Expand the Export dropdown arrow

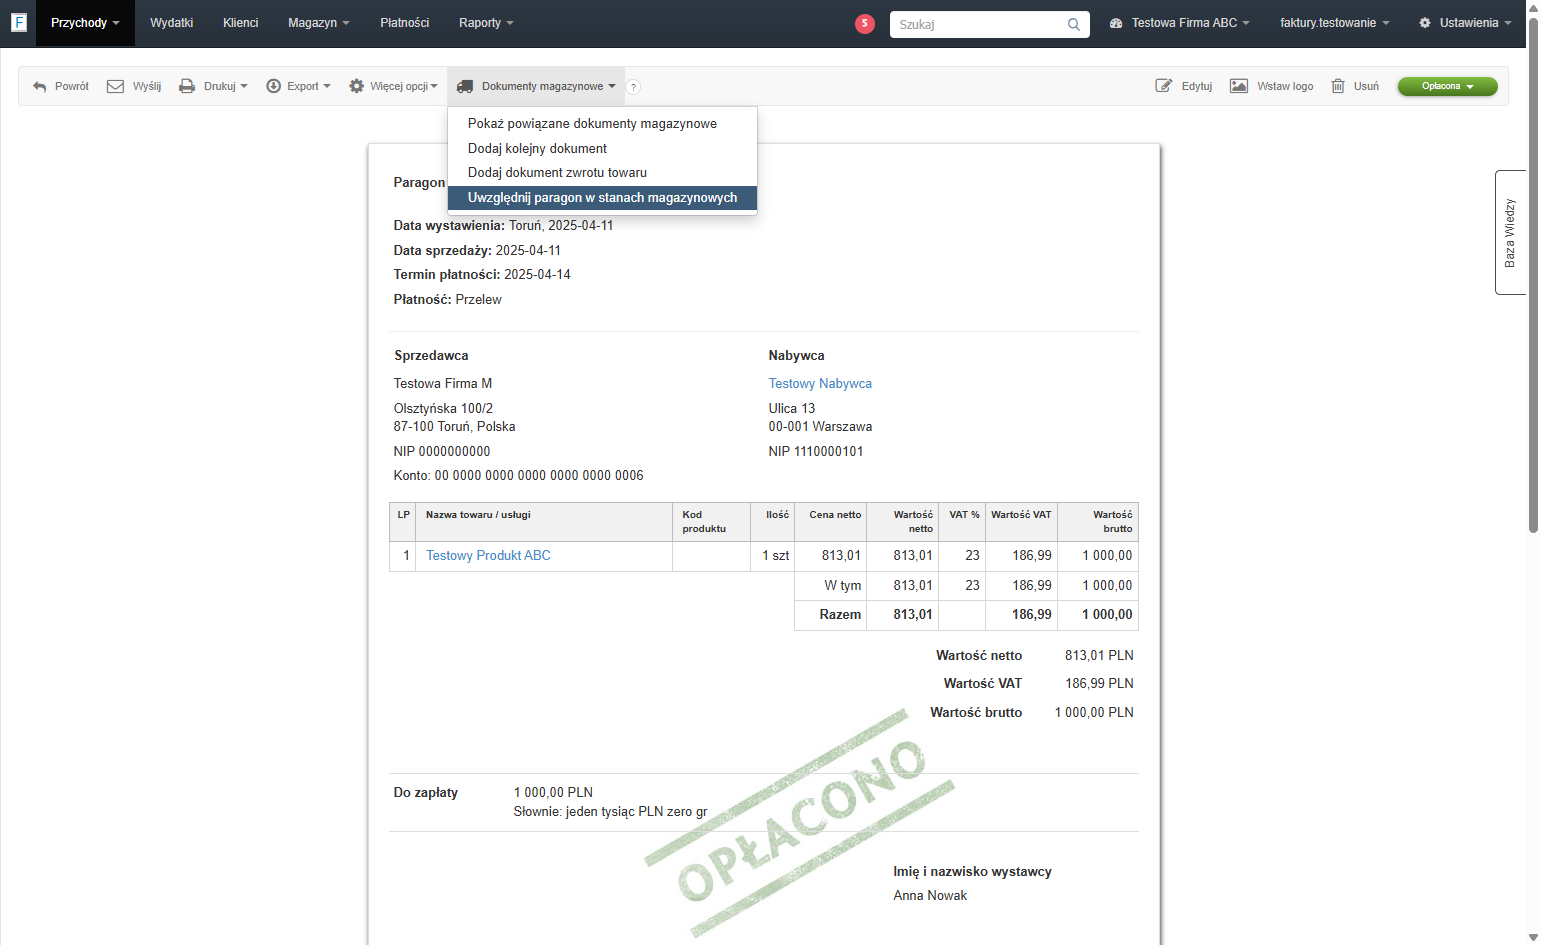tap(327, 86)
